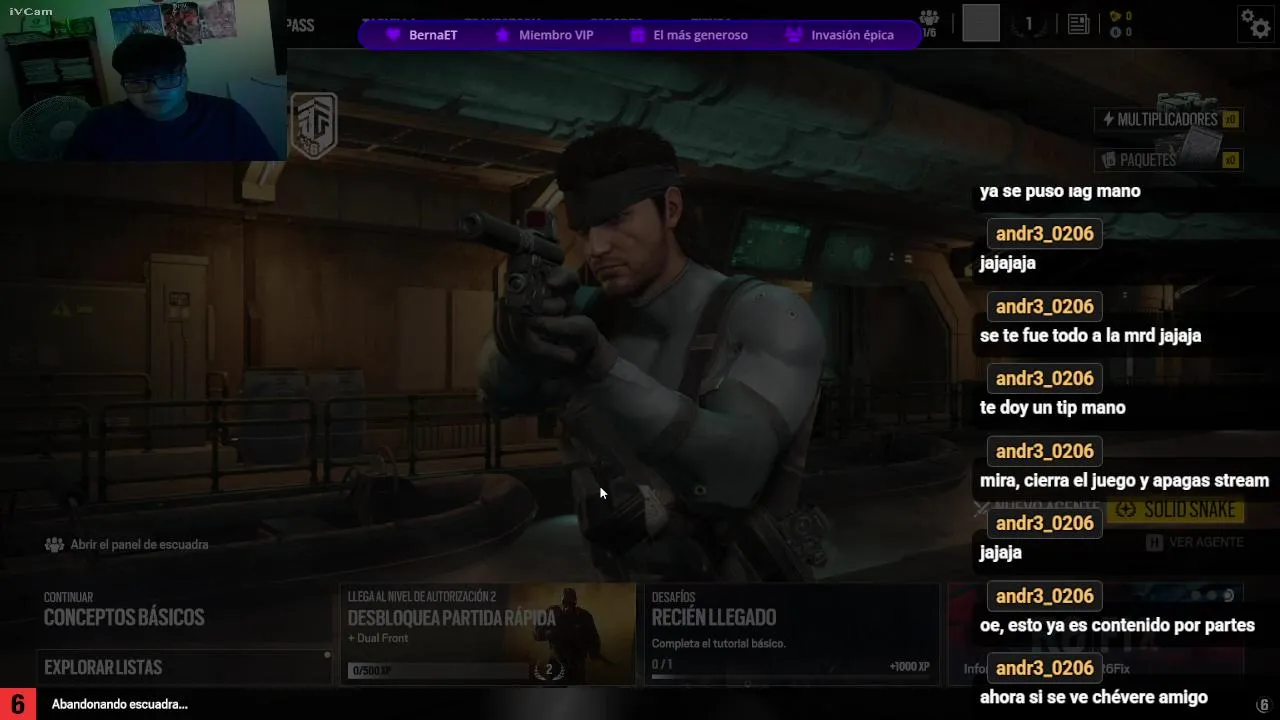Select the gold renown currency icon
Screen dimensions: 1280x720
tap(1116, 16)
